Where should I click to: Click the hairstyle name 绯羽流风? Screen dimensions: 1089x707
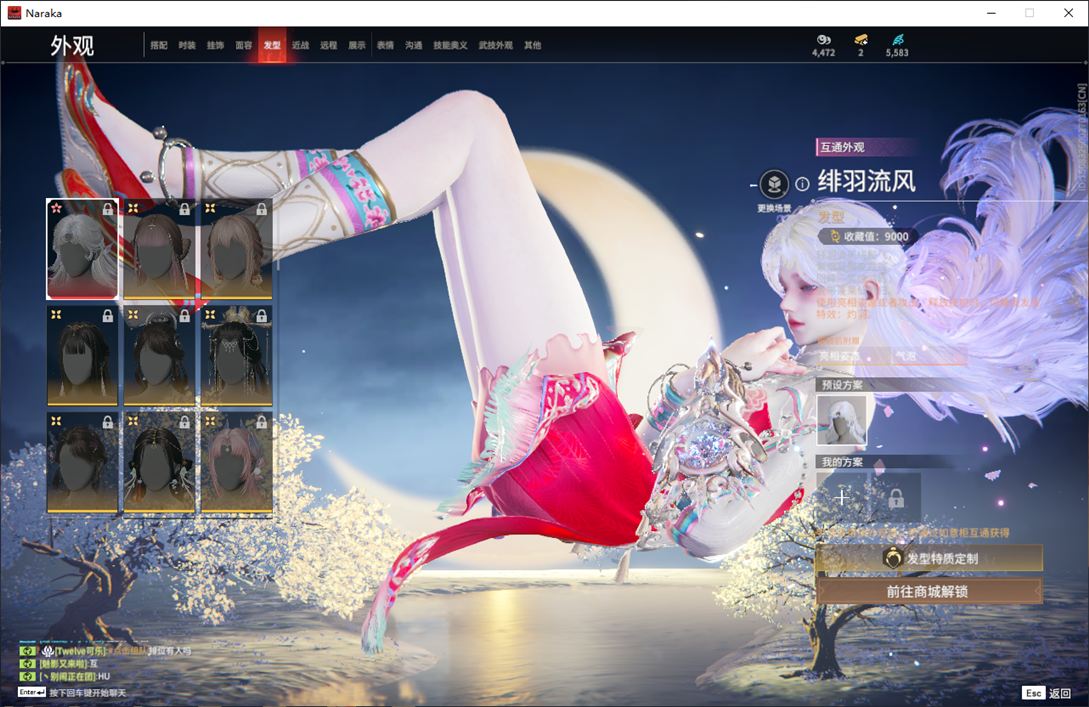(x=866, y=181)
